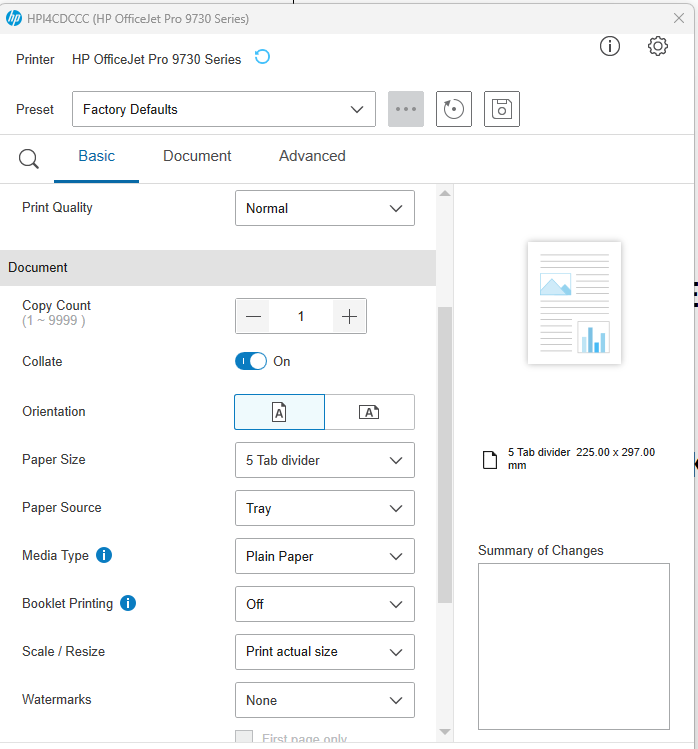698x749 pixels.
Task: Click the HP logo in title bar
Action: 14,18
